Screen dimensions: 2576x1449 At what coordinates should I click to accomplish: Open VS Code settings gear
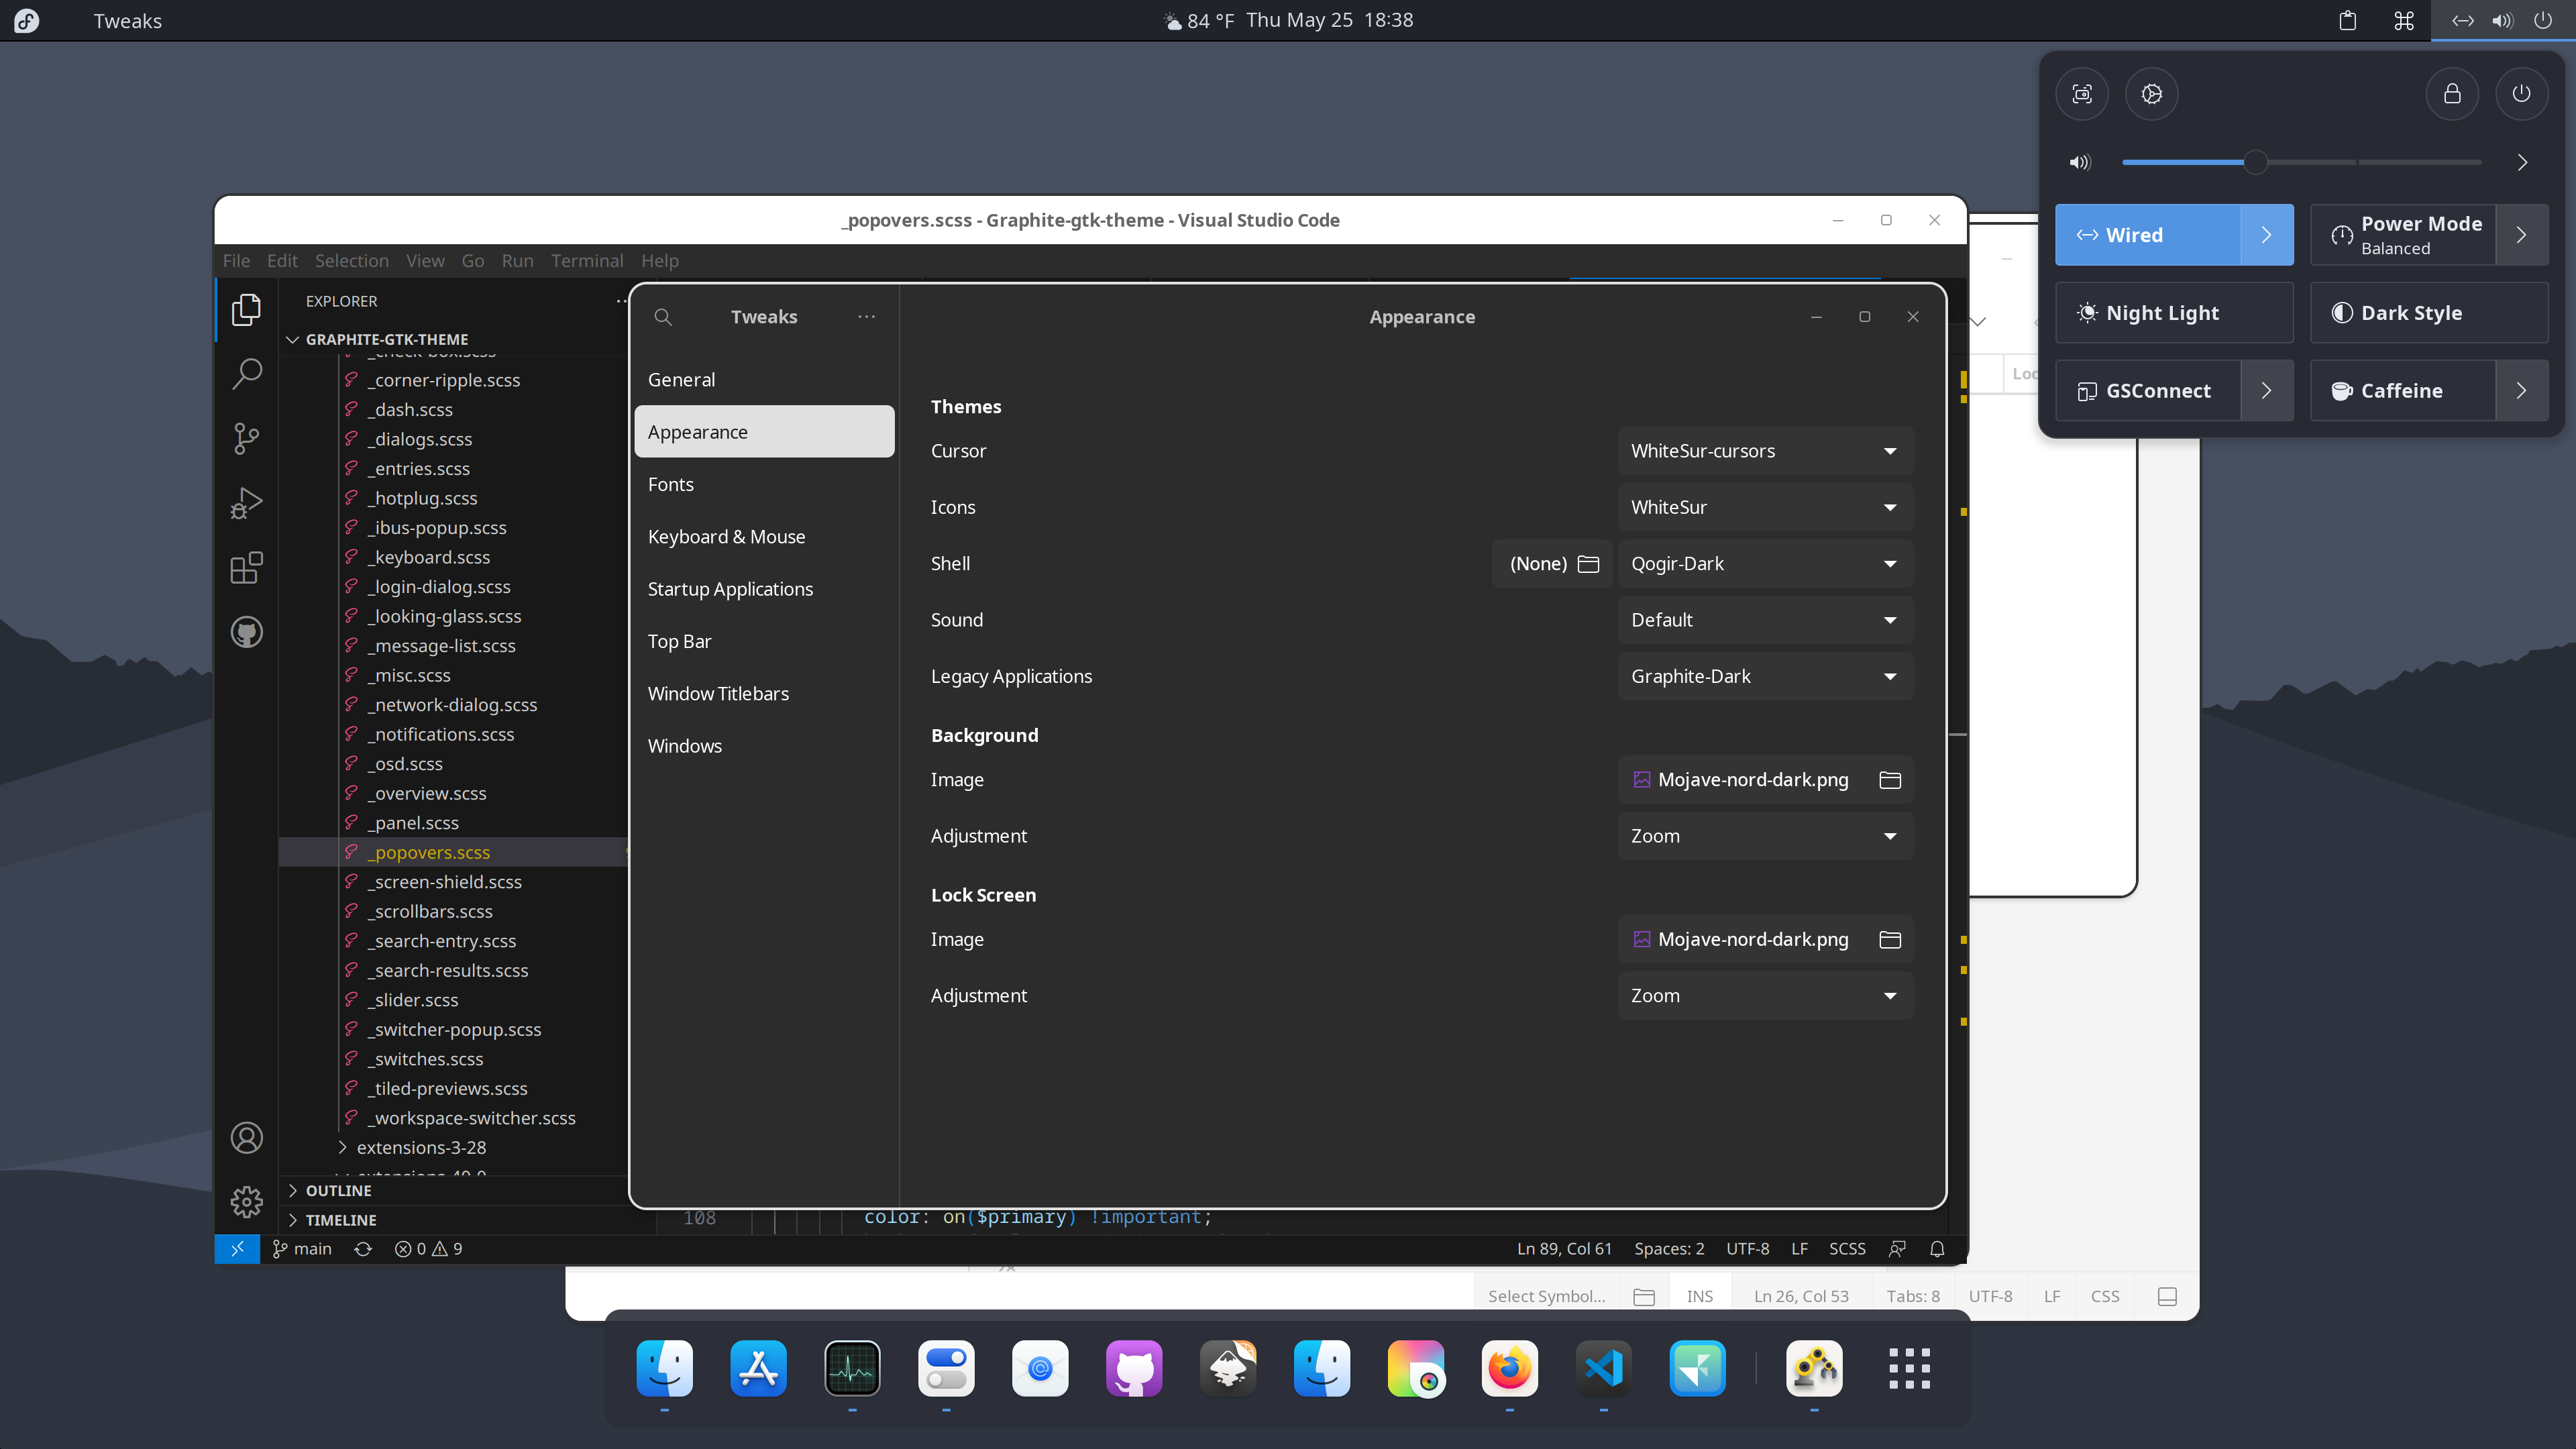(x=246, y=1202)
